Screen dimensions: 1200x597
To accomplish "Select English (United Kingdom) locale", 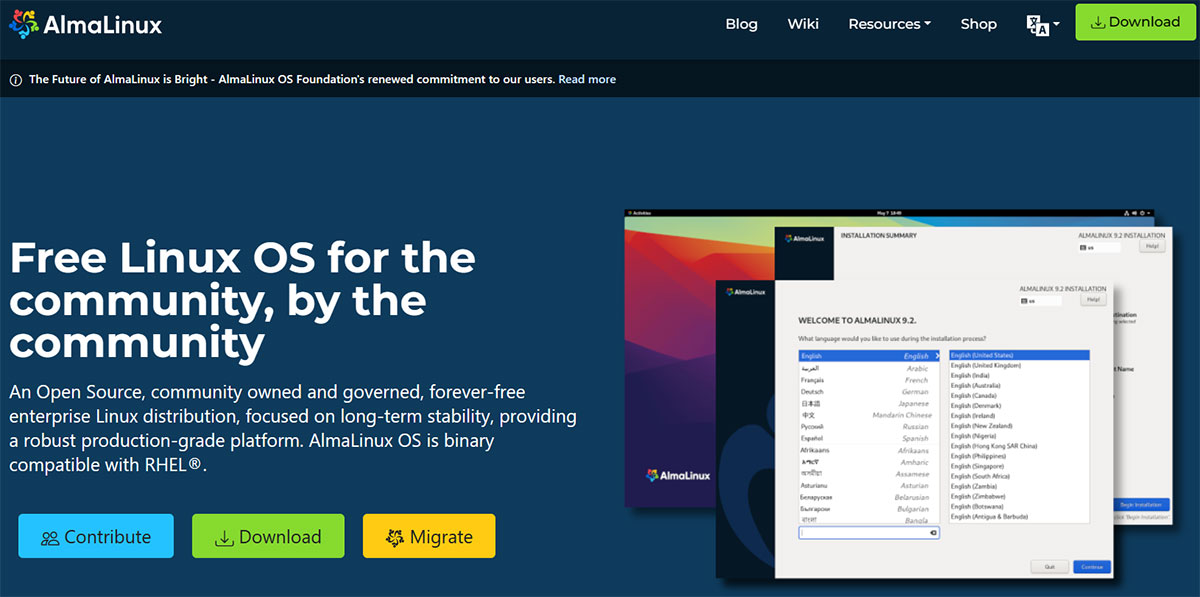I will [1019, 365].
